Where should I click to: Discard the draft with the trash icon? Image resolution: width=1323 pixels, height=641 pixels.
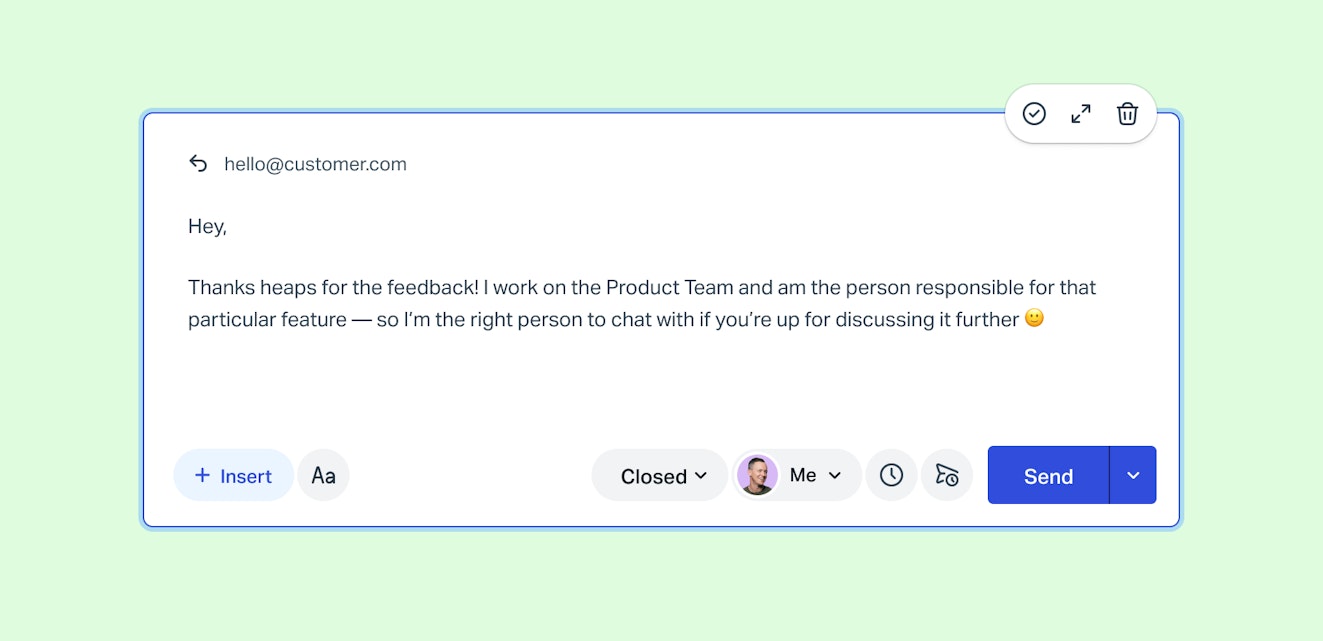click(1127, 114)
